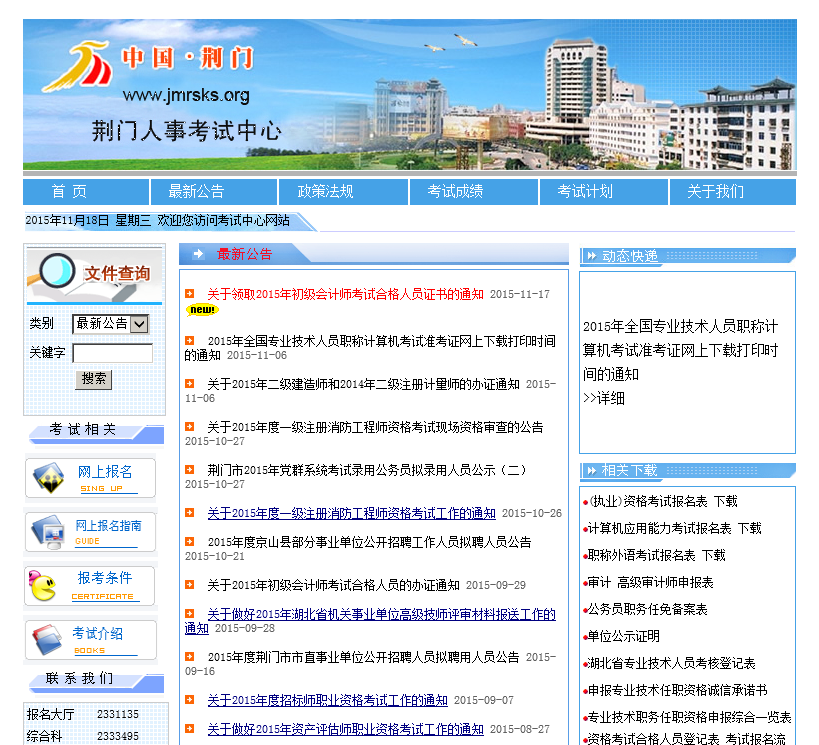Click the 考试相关 section heading
Screen dimensions: 819x745
[83, 429]
